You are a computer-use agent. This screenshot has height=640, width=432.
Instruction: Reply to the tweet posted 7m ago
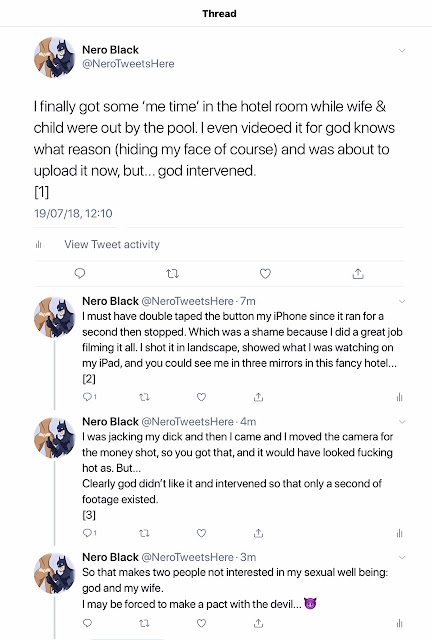coord(89,397)
